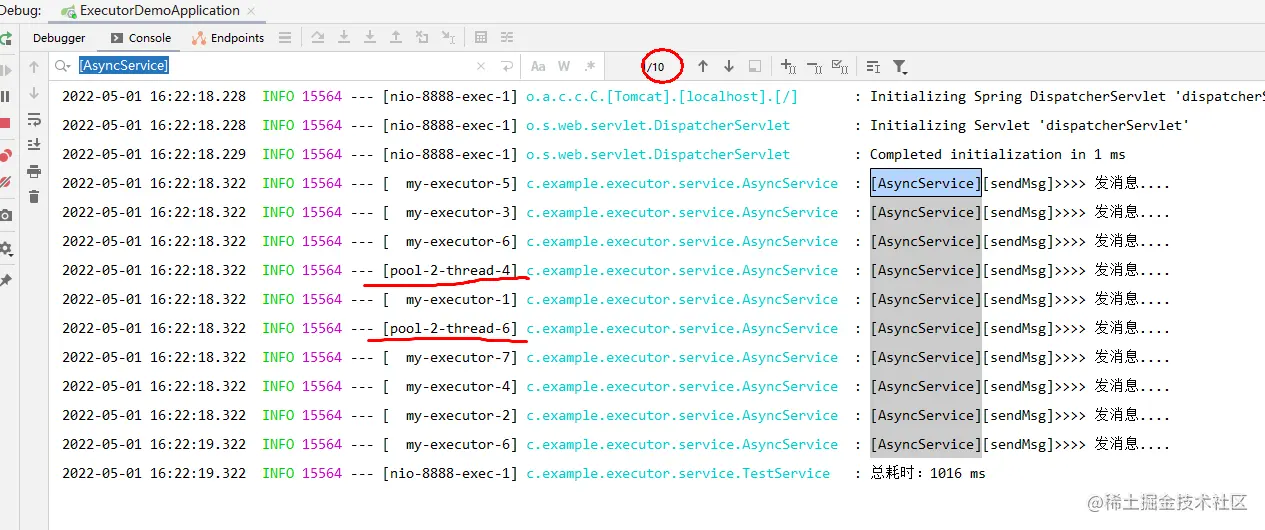Click the console Down the Stack Trace arrow
Screen dimensions: 1265x530
34,93
